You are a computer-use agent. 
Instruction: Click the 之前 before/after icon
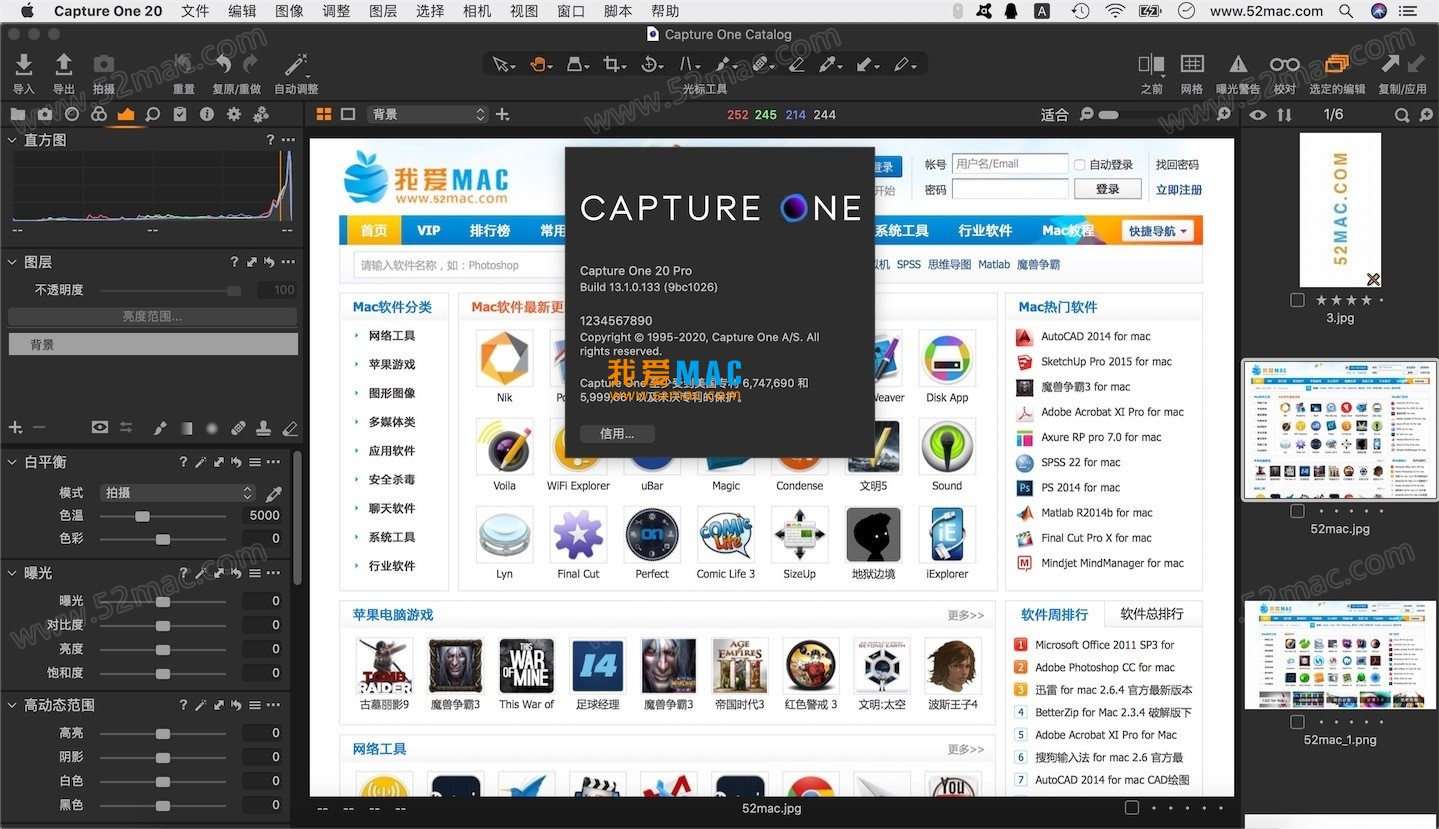(x=1151, y=65)
